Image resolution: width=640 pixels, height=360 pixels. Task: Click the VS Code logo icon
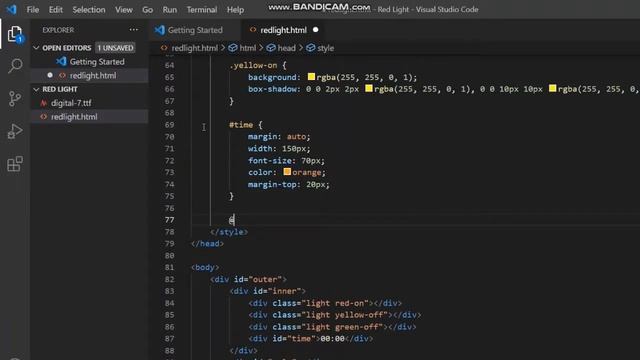coord(11,9)
